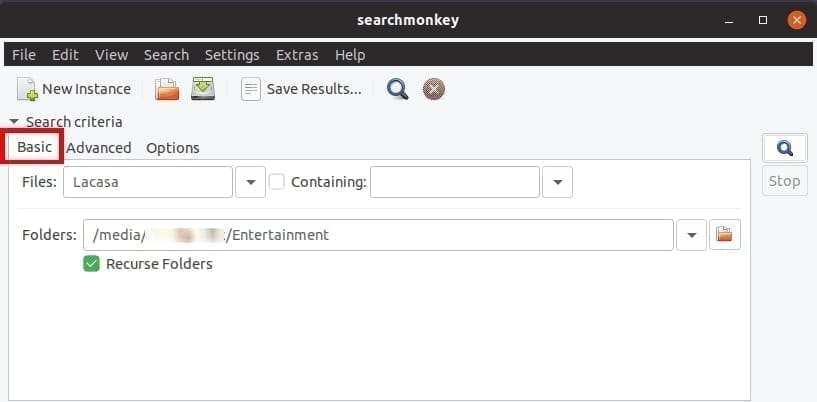Click the Stop button
The height and width of the screenshot is (402, 817).
coord(785,181)
